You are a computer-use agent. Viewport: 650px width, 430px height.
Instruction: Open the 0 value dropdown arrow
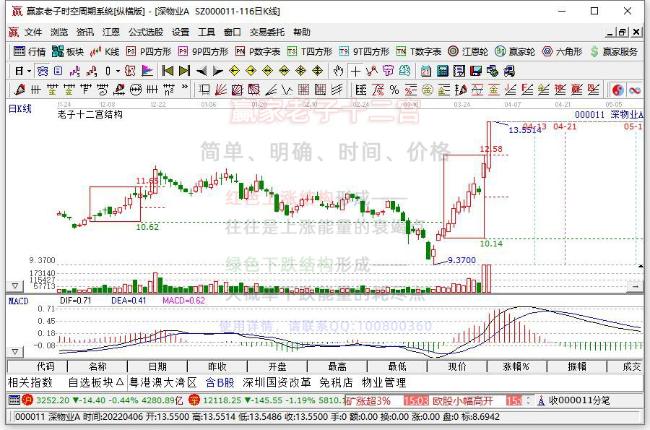pos(118,71)
